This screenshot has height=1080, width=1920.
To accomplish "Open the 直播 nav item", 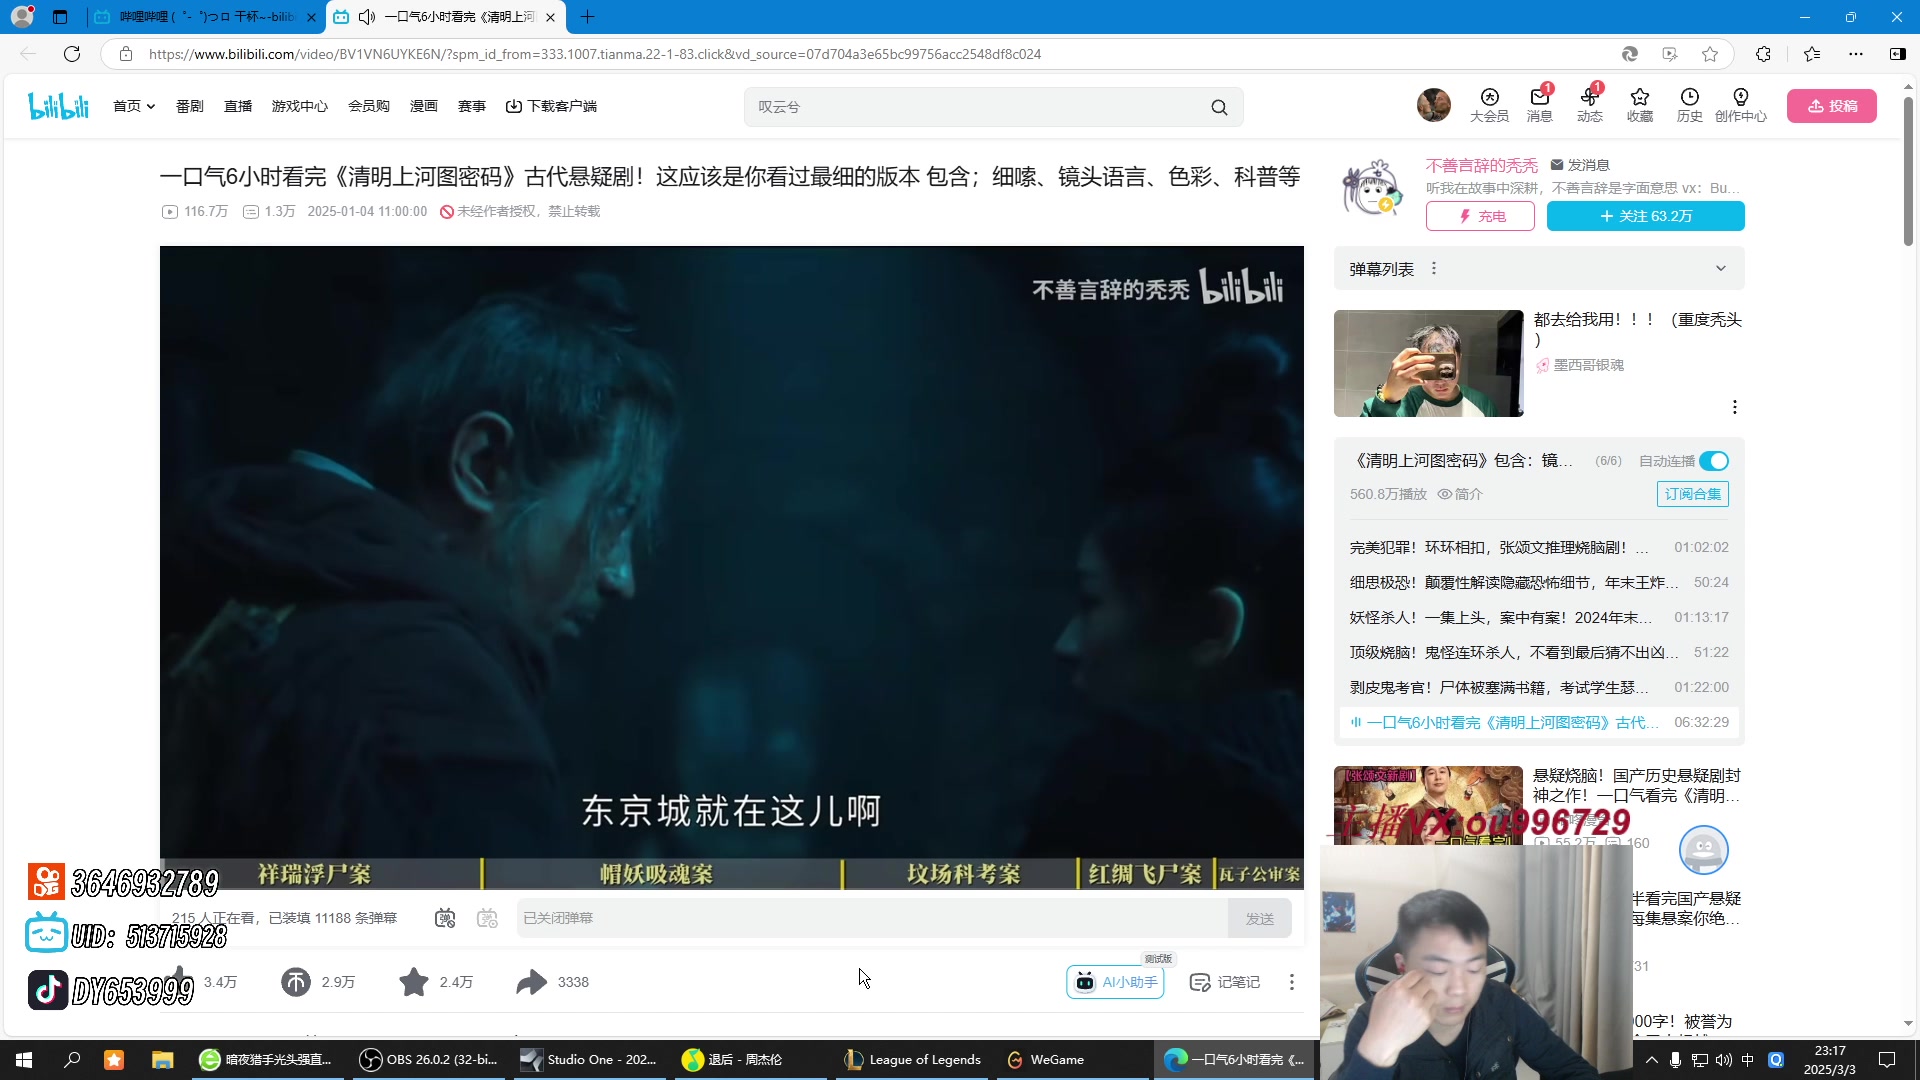I will coord(238,106).
